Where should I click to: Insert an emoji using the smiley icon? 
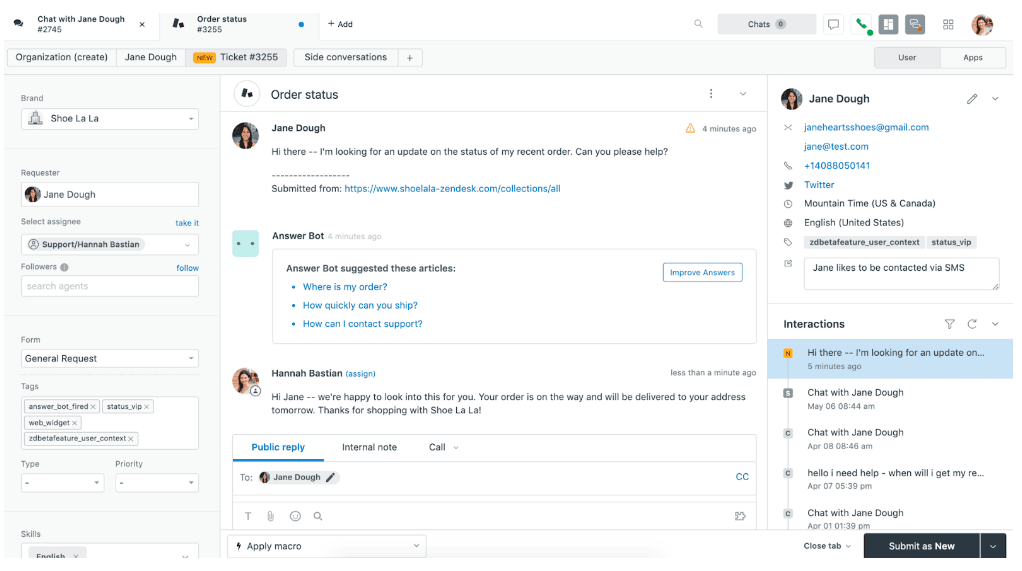(295, 516)
